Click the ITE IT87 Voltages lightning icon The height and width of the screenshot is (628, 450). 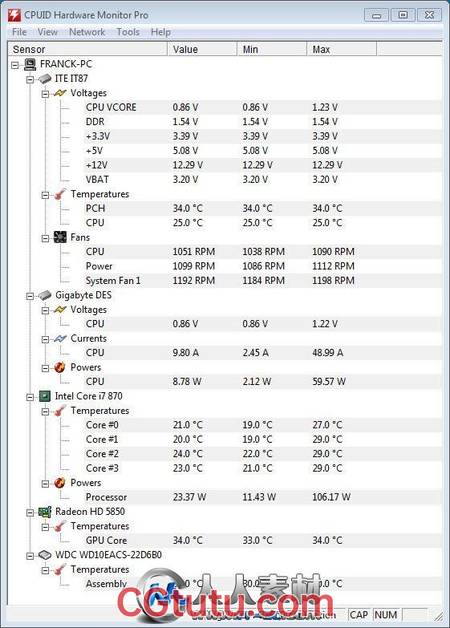tap(60, 93)
